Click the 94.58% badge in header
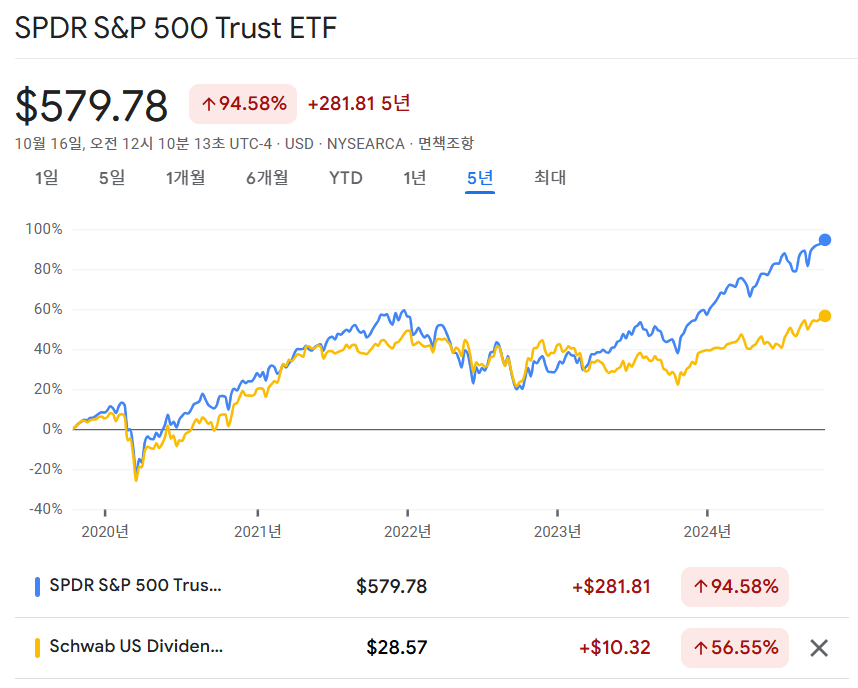The width and height of the screenshot is (858, 688). pyautogui.click(x=243, y=103)
